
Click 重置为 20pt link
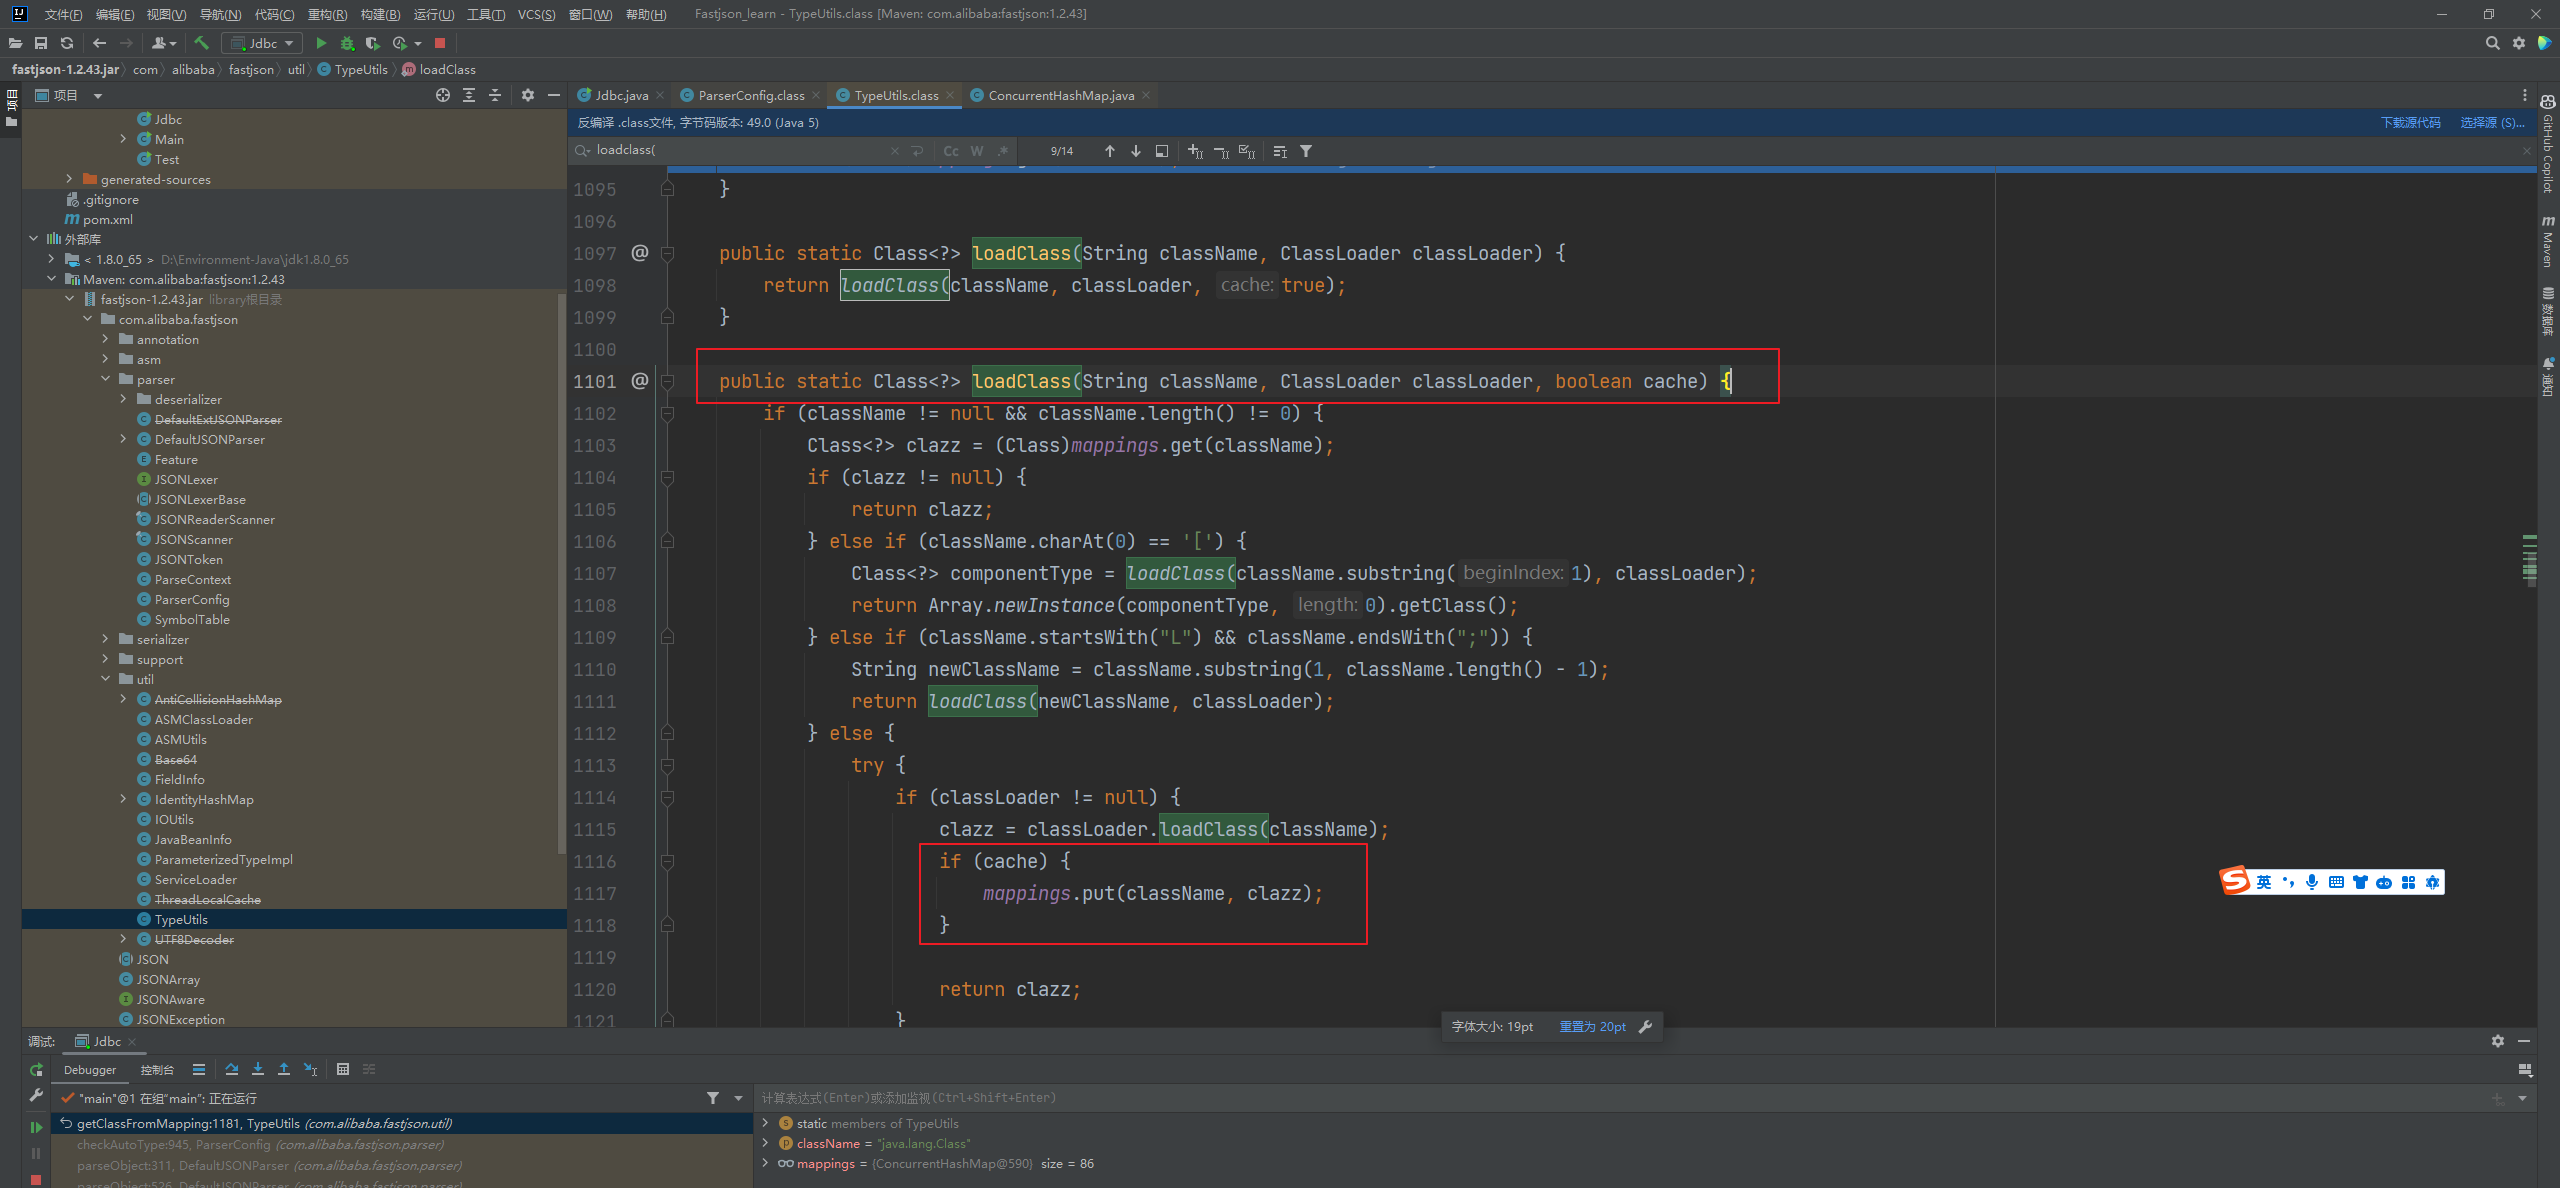click(x=1592, y=1027)
